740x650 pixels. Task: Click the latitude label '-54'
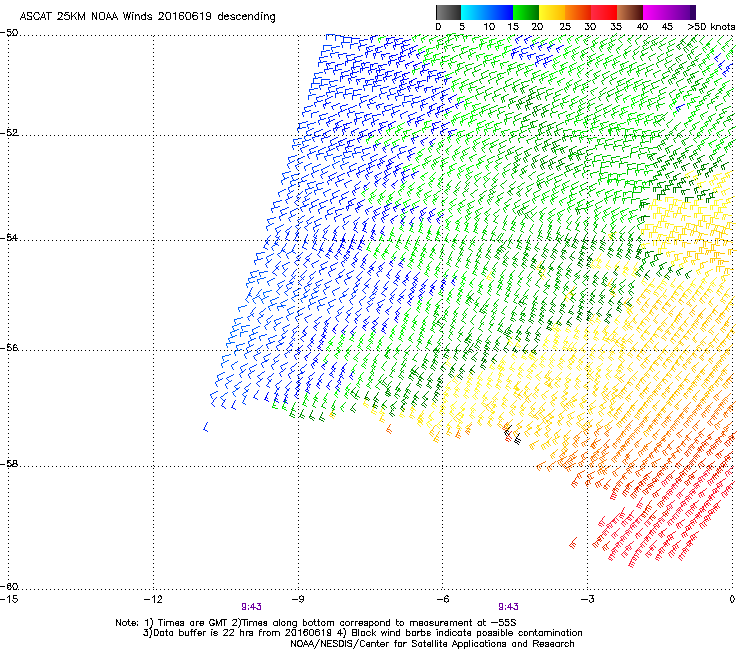[x=9, y=237]
